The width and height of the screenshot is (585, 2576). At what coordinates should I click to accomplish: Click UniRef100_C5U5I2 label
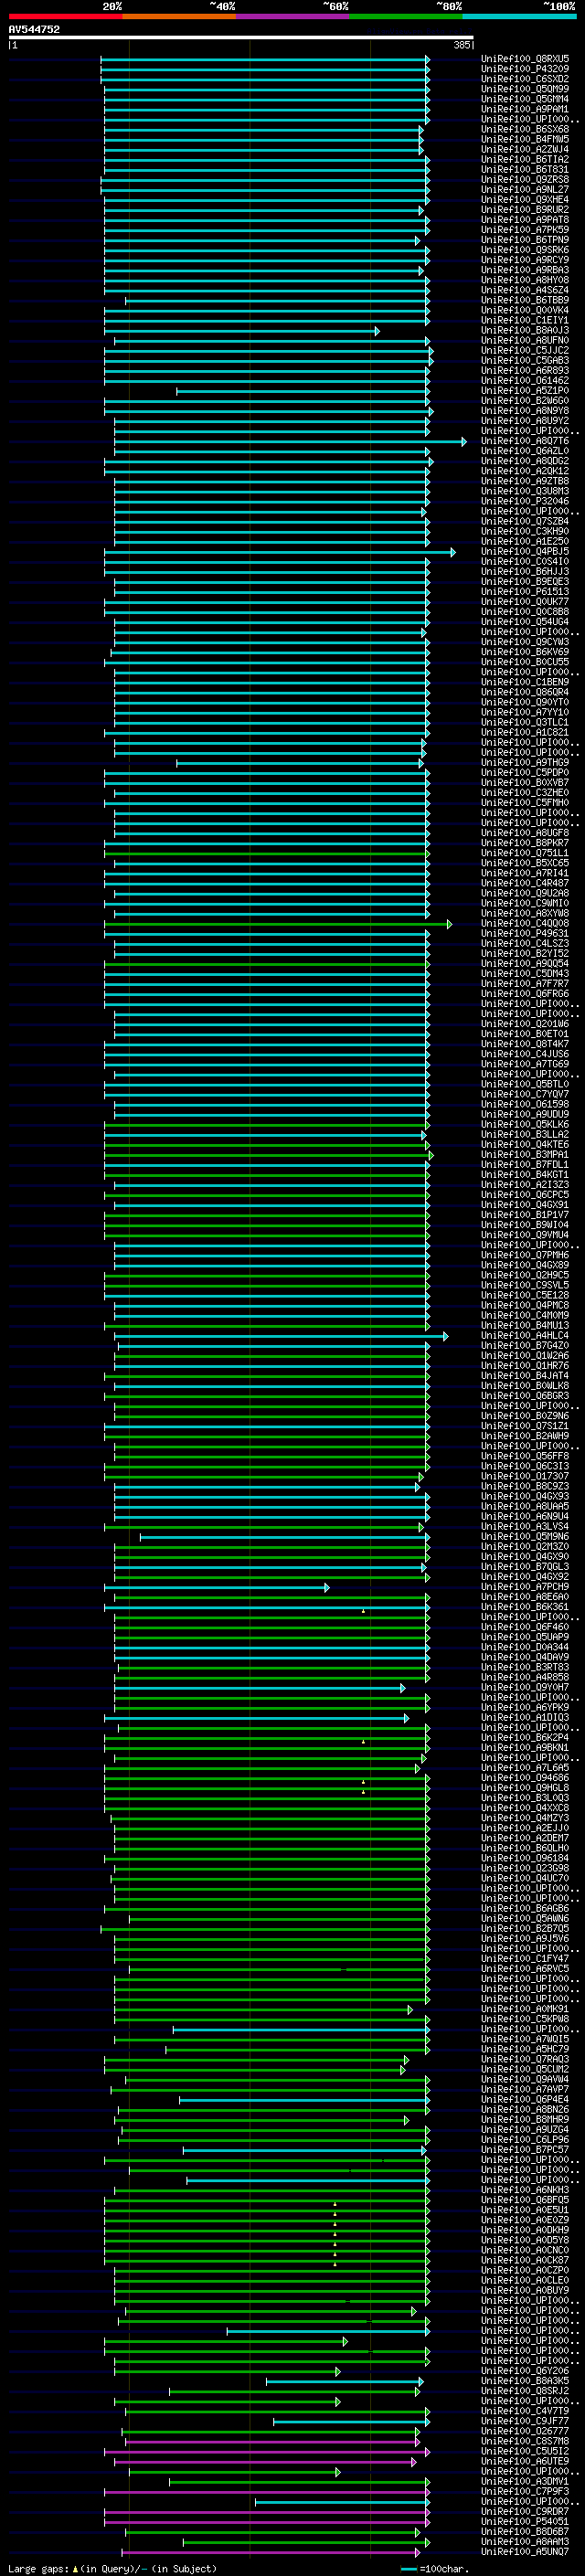pyautogui.click(x=525, y=2451)
